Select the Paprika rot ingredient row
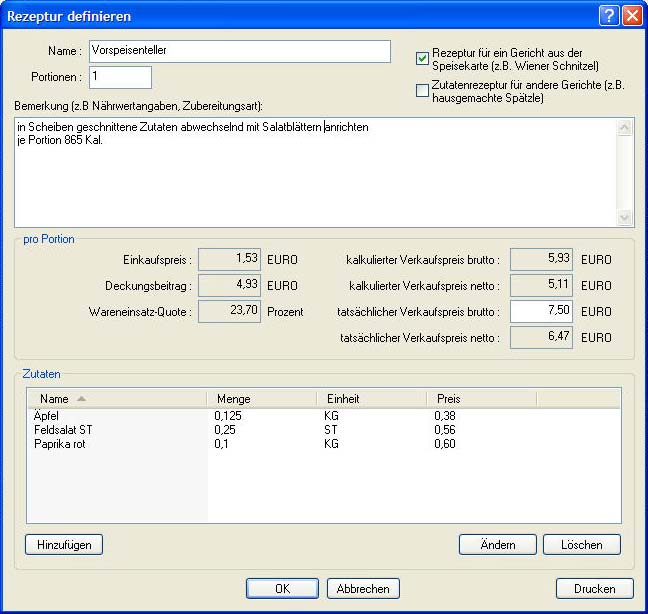 click(324, 444)
